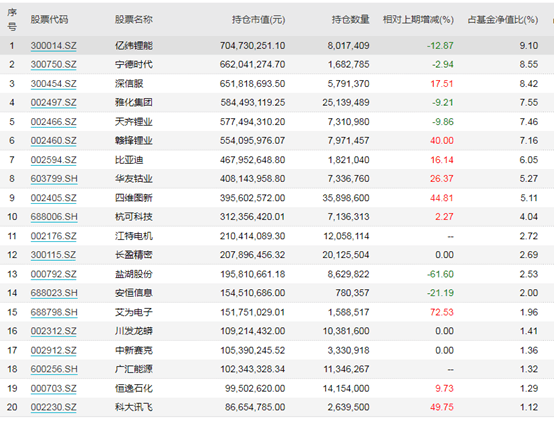Click change value -61.60
Screen dimensions: 554x423
click(x=440, y=274)
